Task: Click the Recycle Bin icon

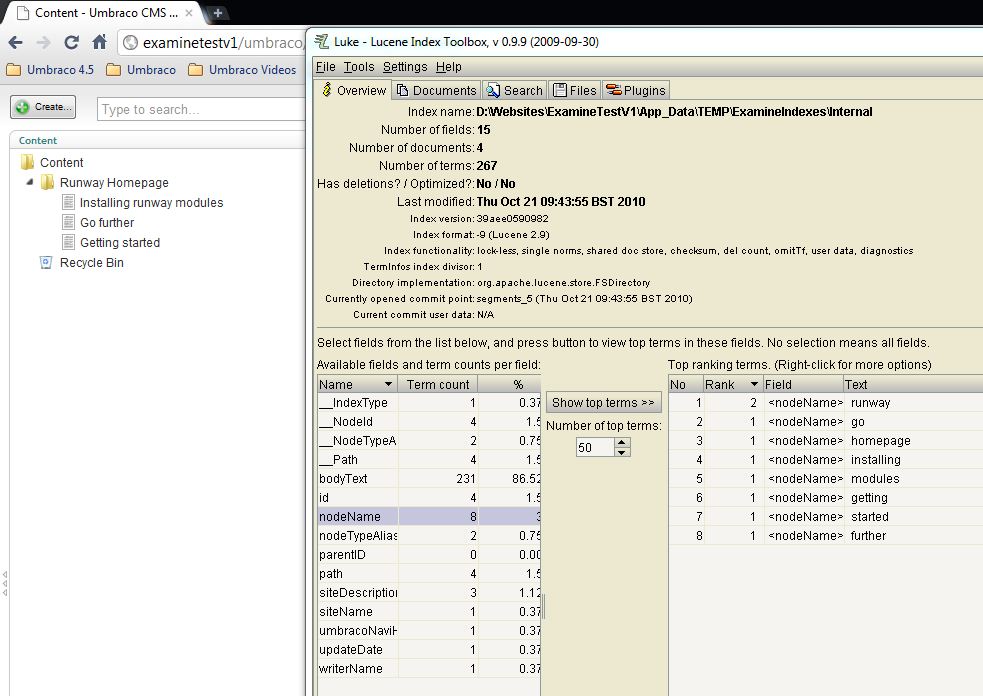Action: click(x=46, y=263)
